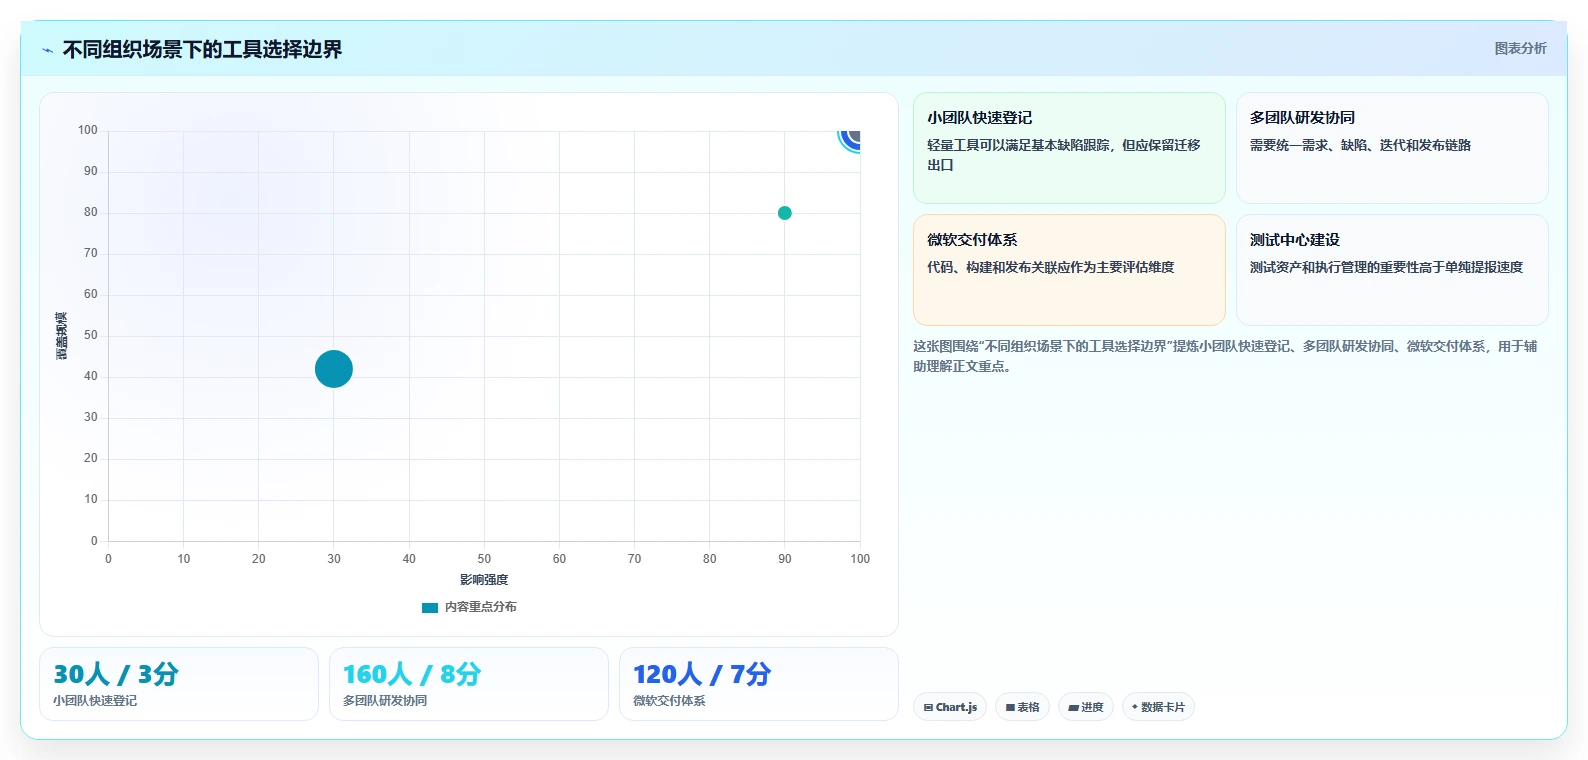
Task: Toggle the 内容重点分布 legend color box
Action: coord(430,607)
